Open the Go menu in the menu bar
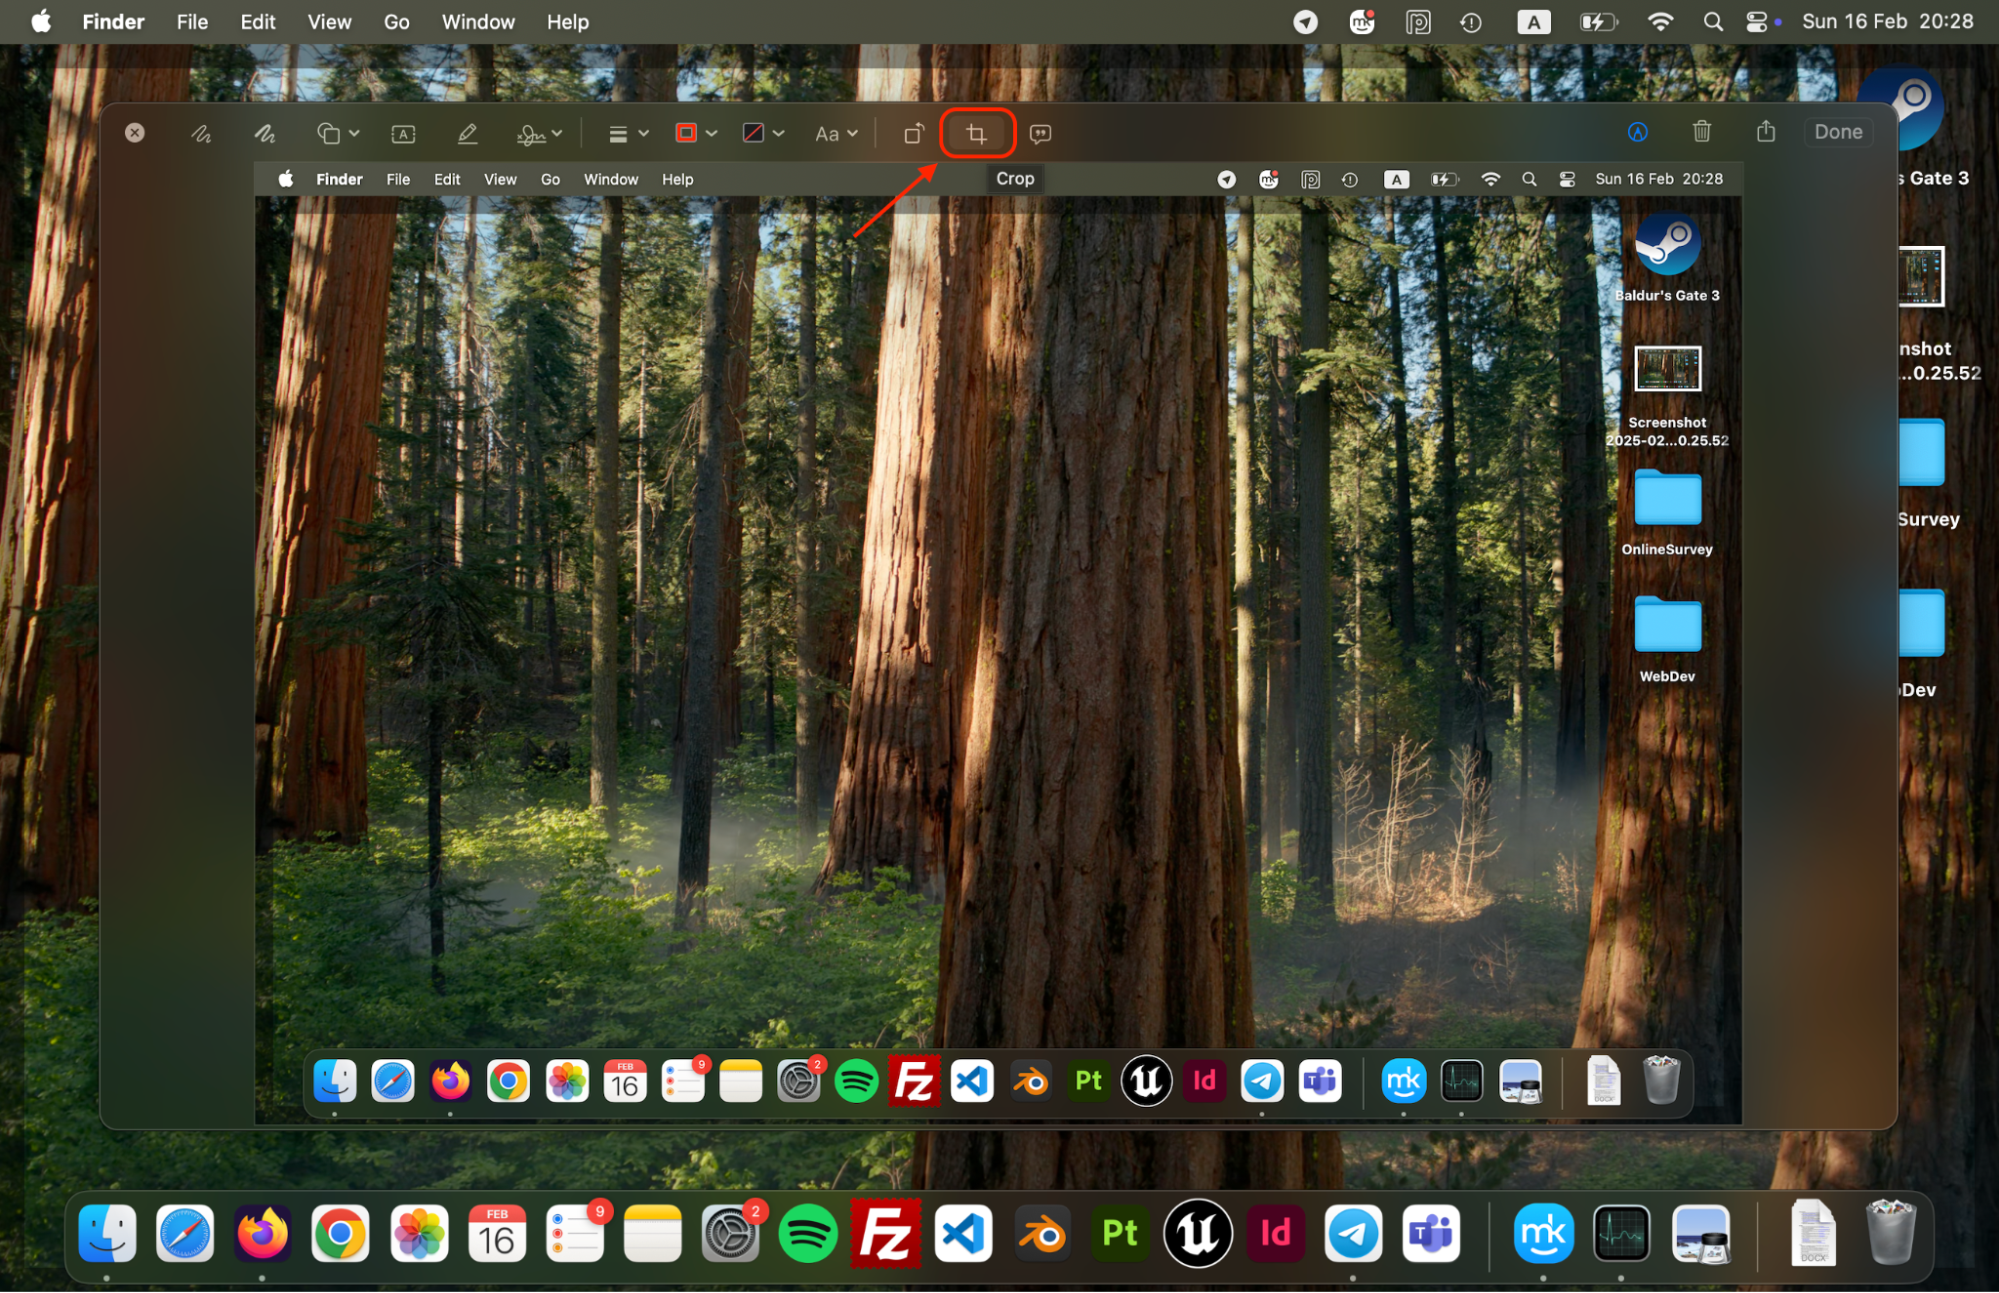 pos(396,21)
